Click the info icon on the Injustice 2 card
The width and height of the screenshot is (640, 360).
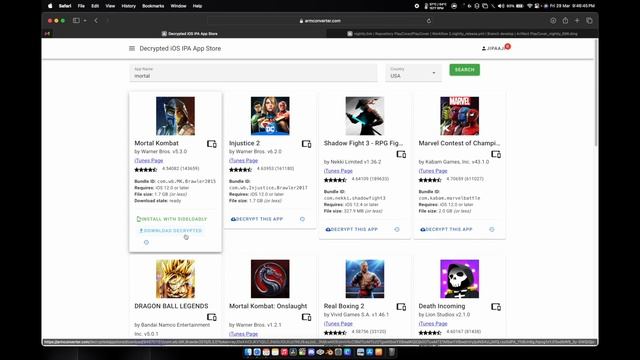[302, 219]
